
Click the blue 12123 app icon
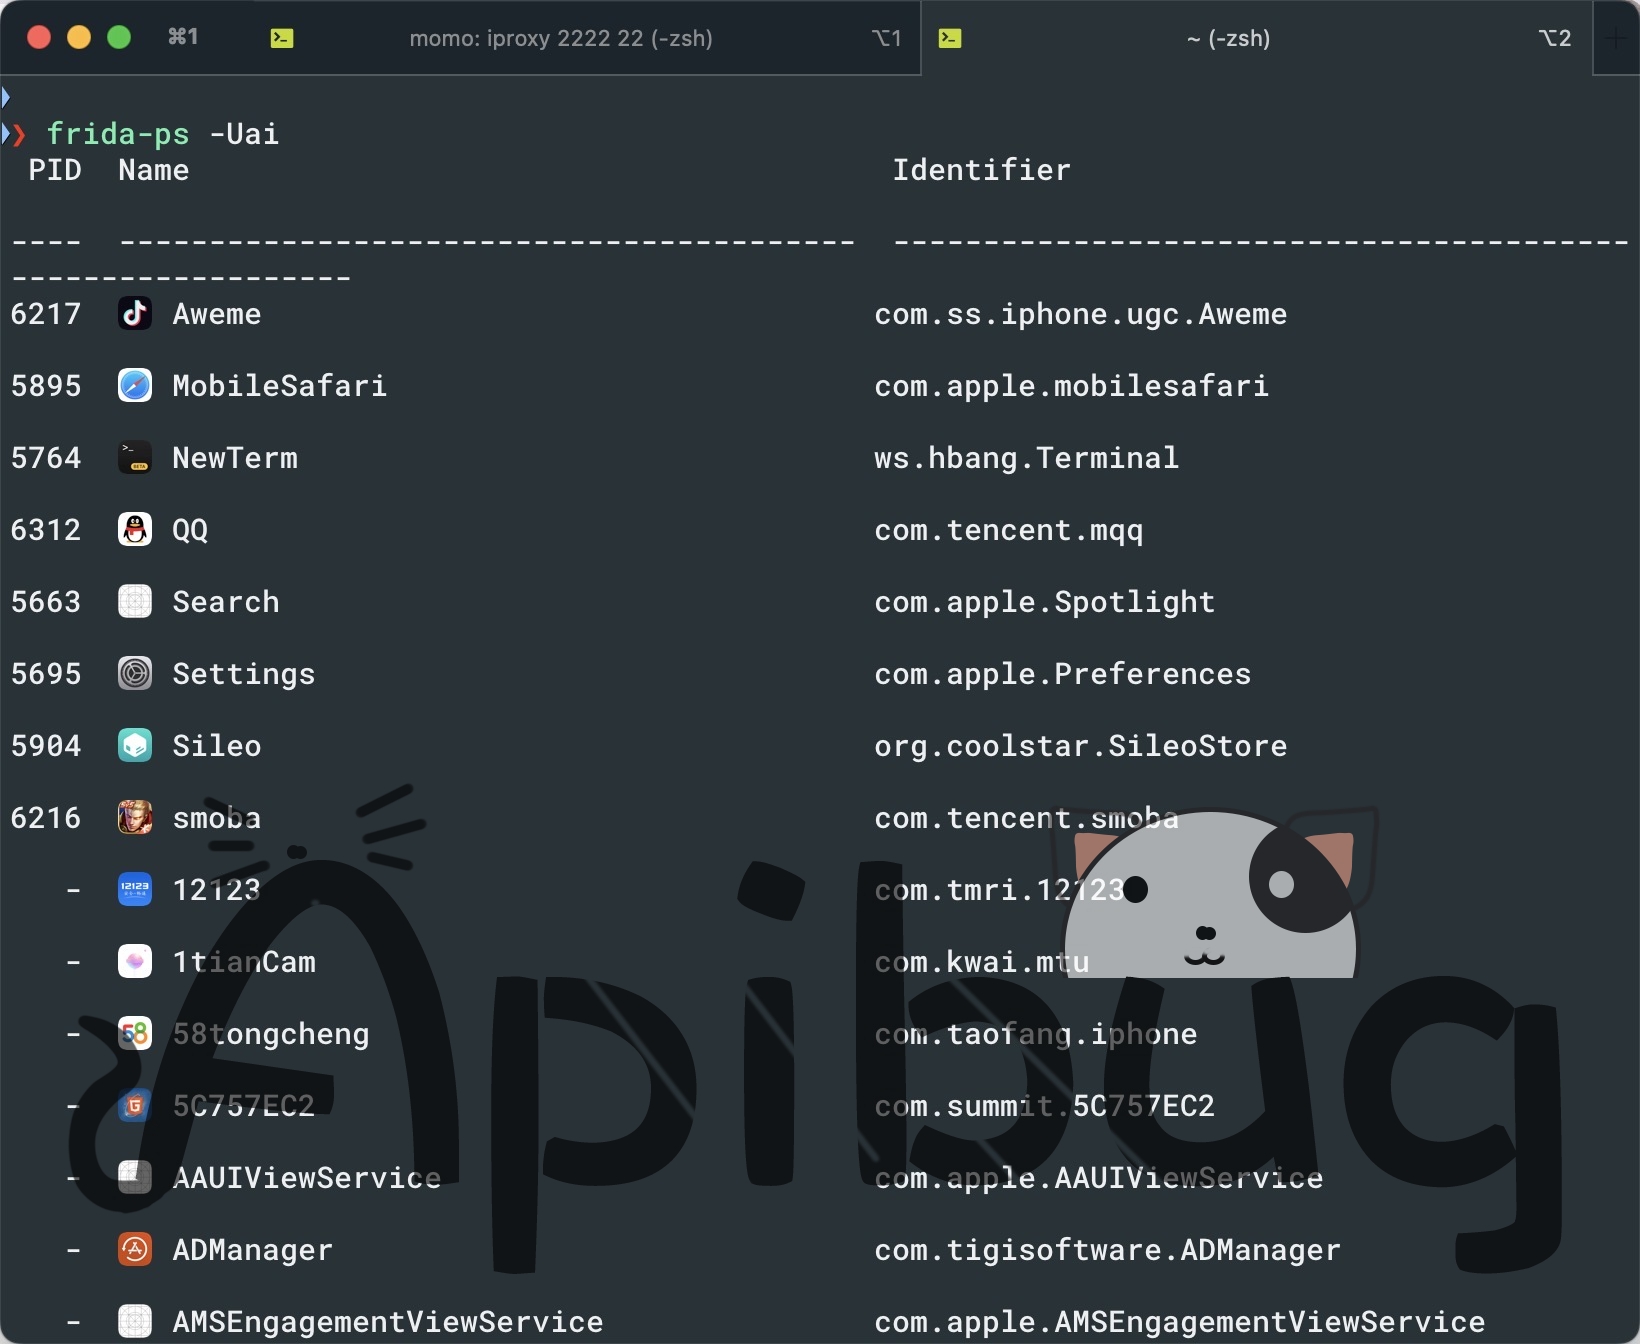[x=135, y=890]
